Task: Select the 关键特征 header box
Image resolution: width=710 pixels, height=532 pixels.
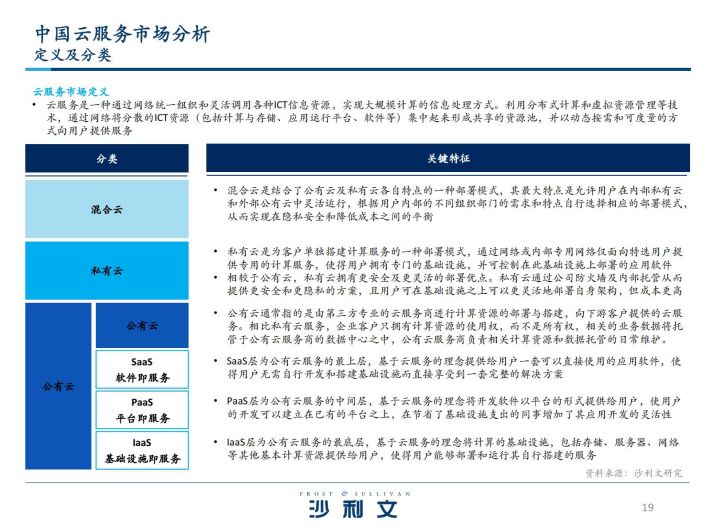Action: 448,158
